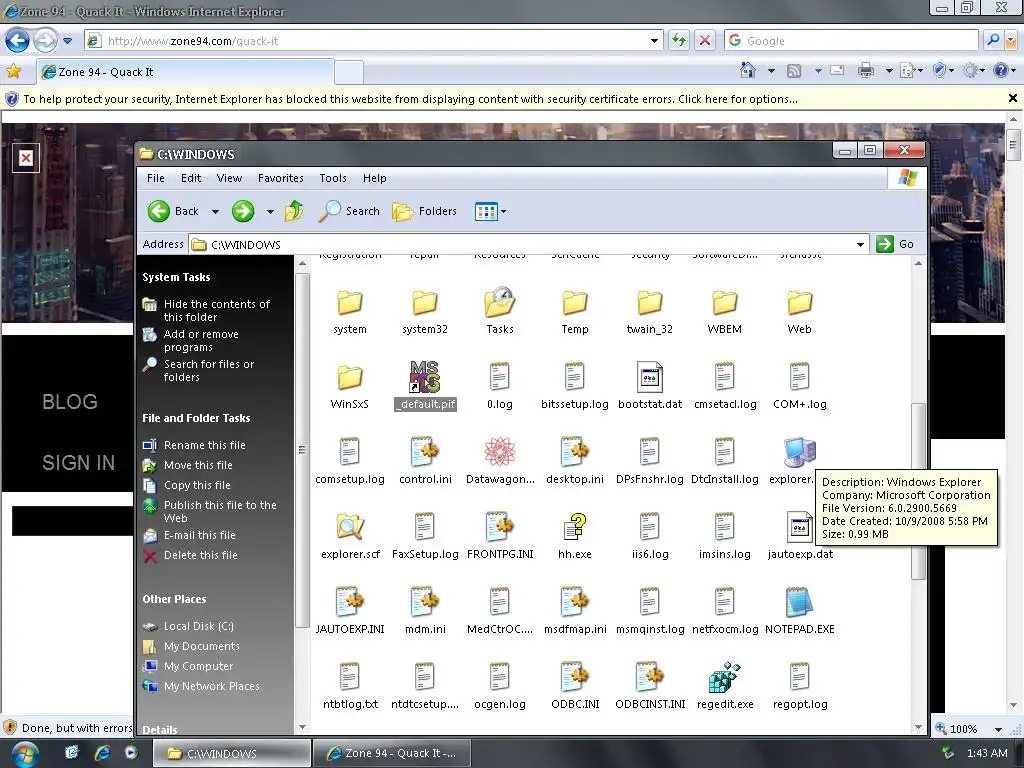The image size is (1024, 768).
Task: Click SIGN IN on the Zone 94 webpage
Action: [x=78, y=463]
